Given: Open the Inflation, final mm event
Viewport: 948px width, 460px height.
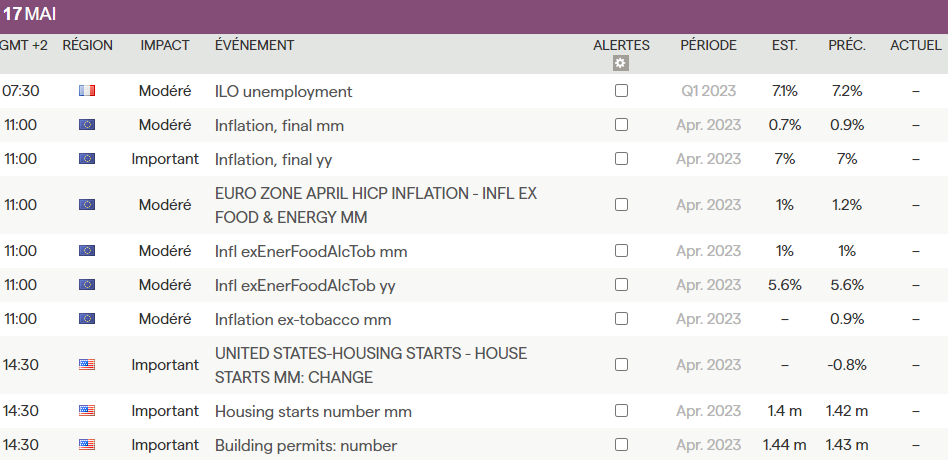Looking at the screenshot, I should click(x=279, y=125).
